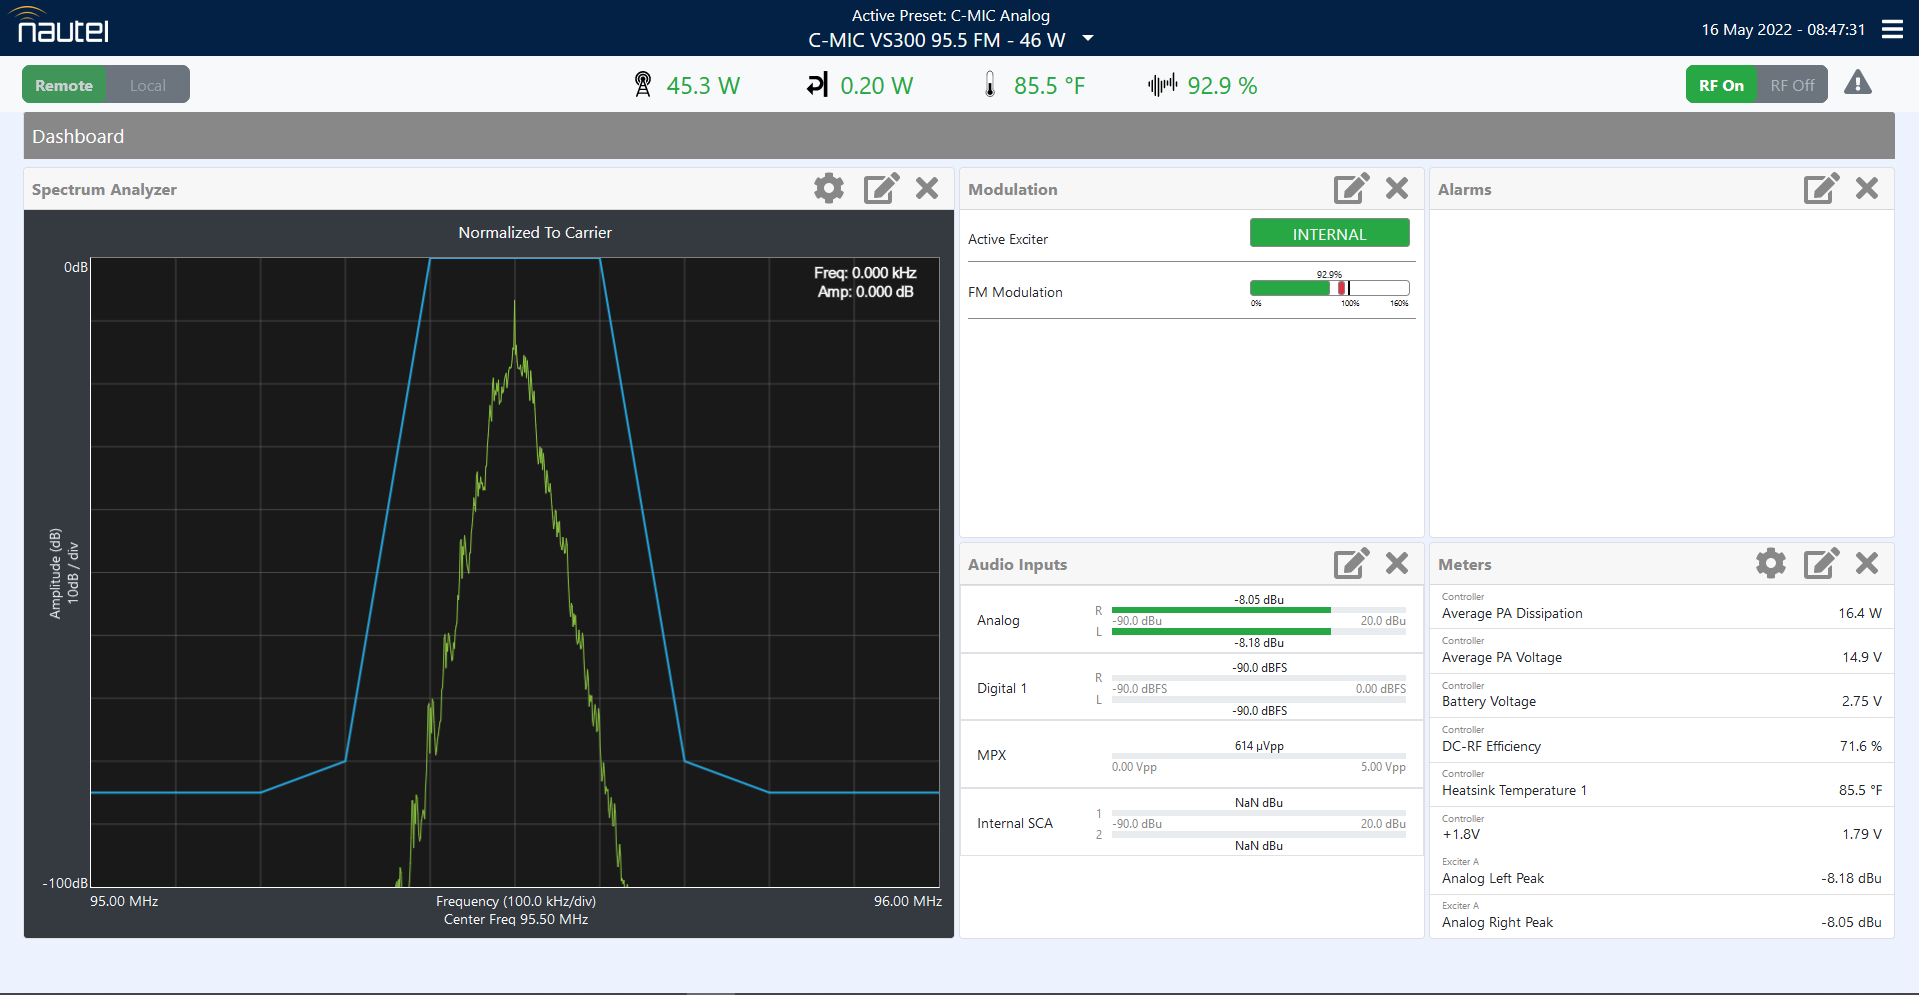This screenshot has height=995, width=1919.
Task: Open the hamburger main menu
Action: [x=1892, y=29]
